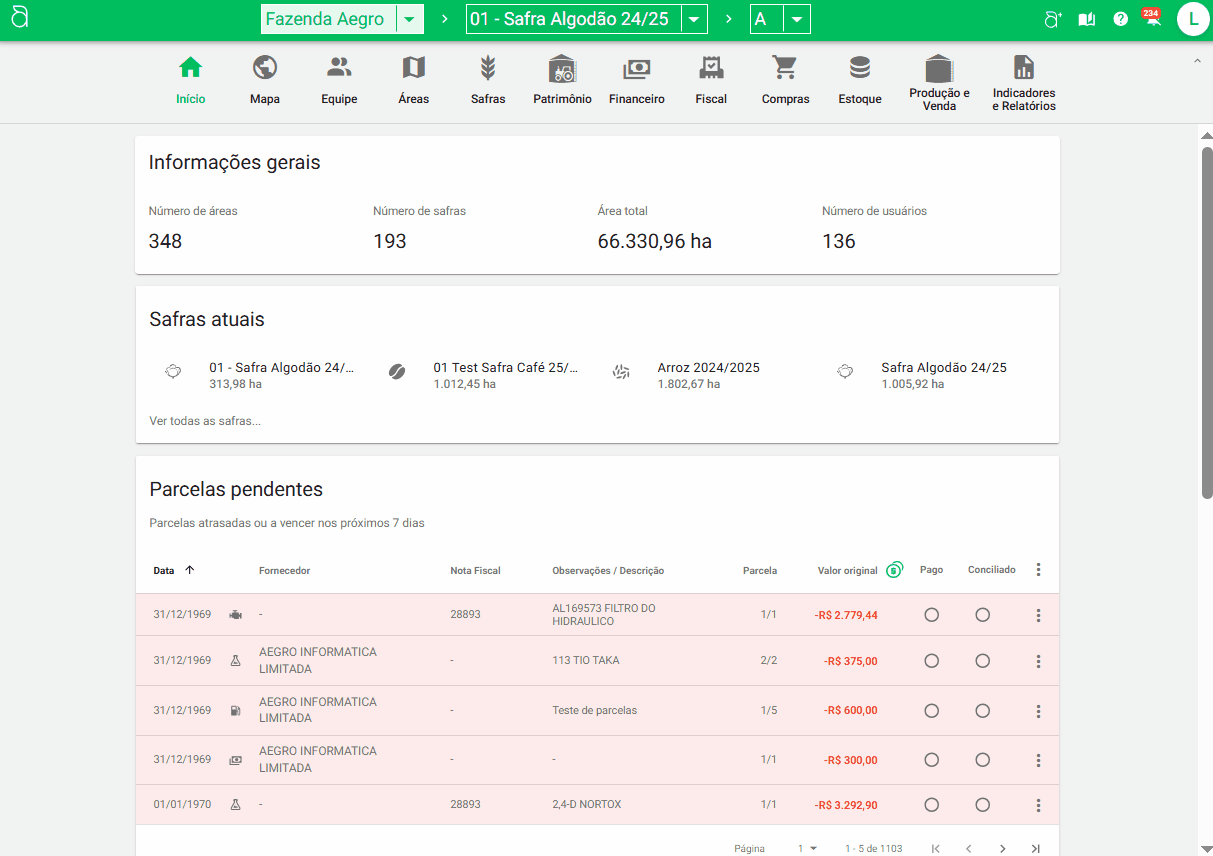Click the Ver todas as safras link

coord(205,421)
